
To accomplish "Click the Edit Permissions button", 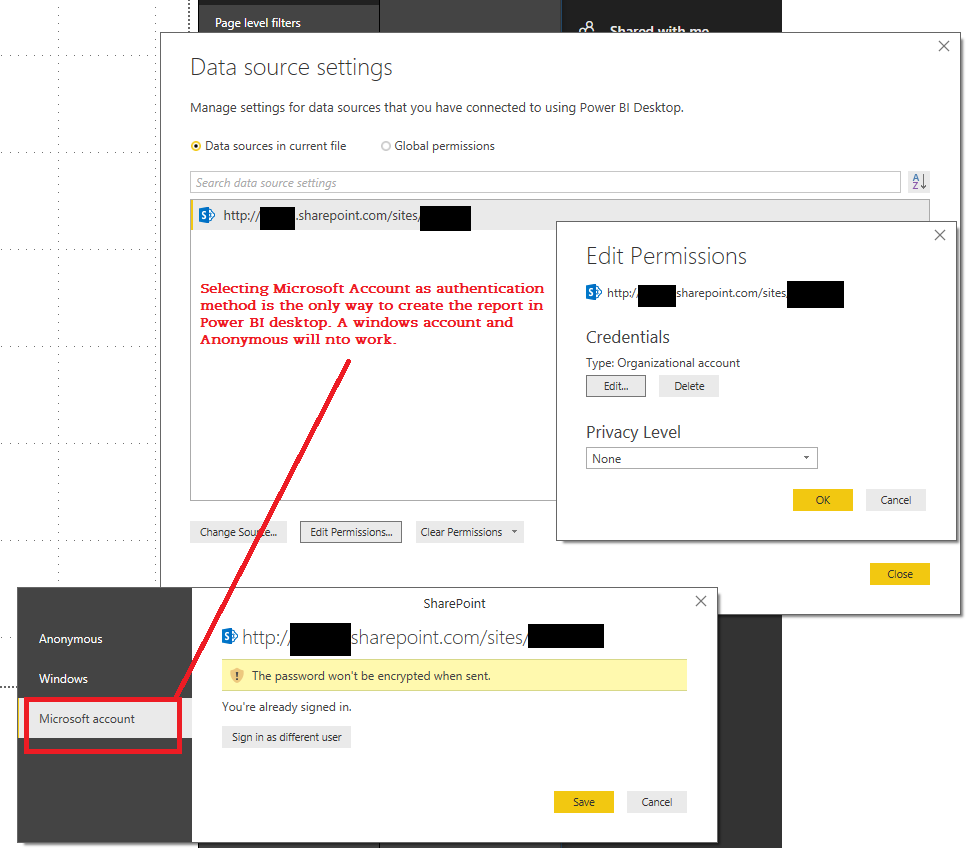I will click(351, 532).
